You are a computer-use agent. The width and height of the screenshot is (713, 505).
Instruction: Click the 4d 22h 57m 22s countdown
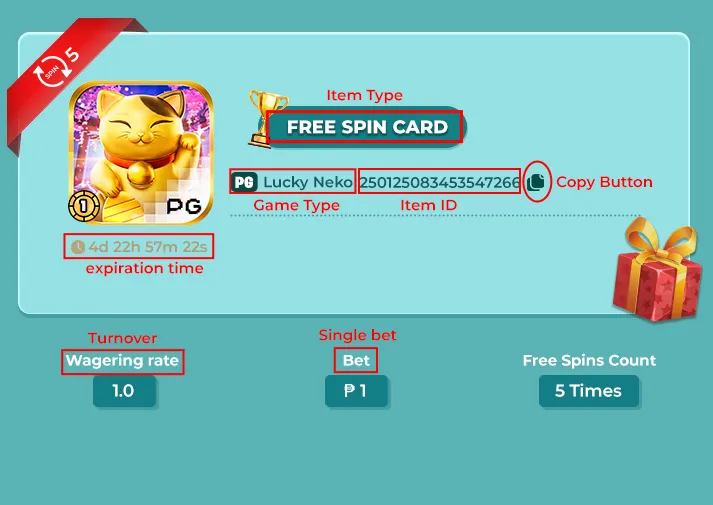coord(148,247)
